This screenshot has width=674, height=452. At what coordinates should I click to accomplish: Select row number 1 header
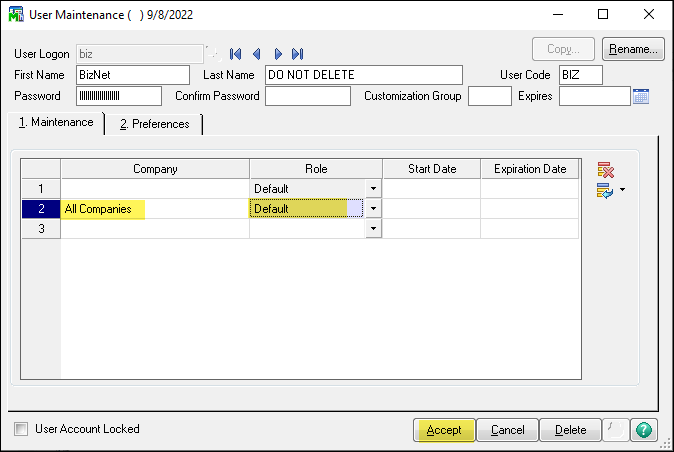click(x=41, y=189)
